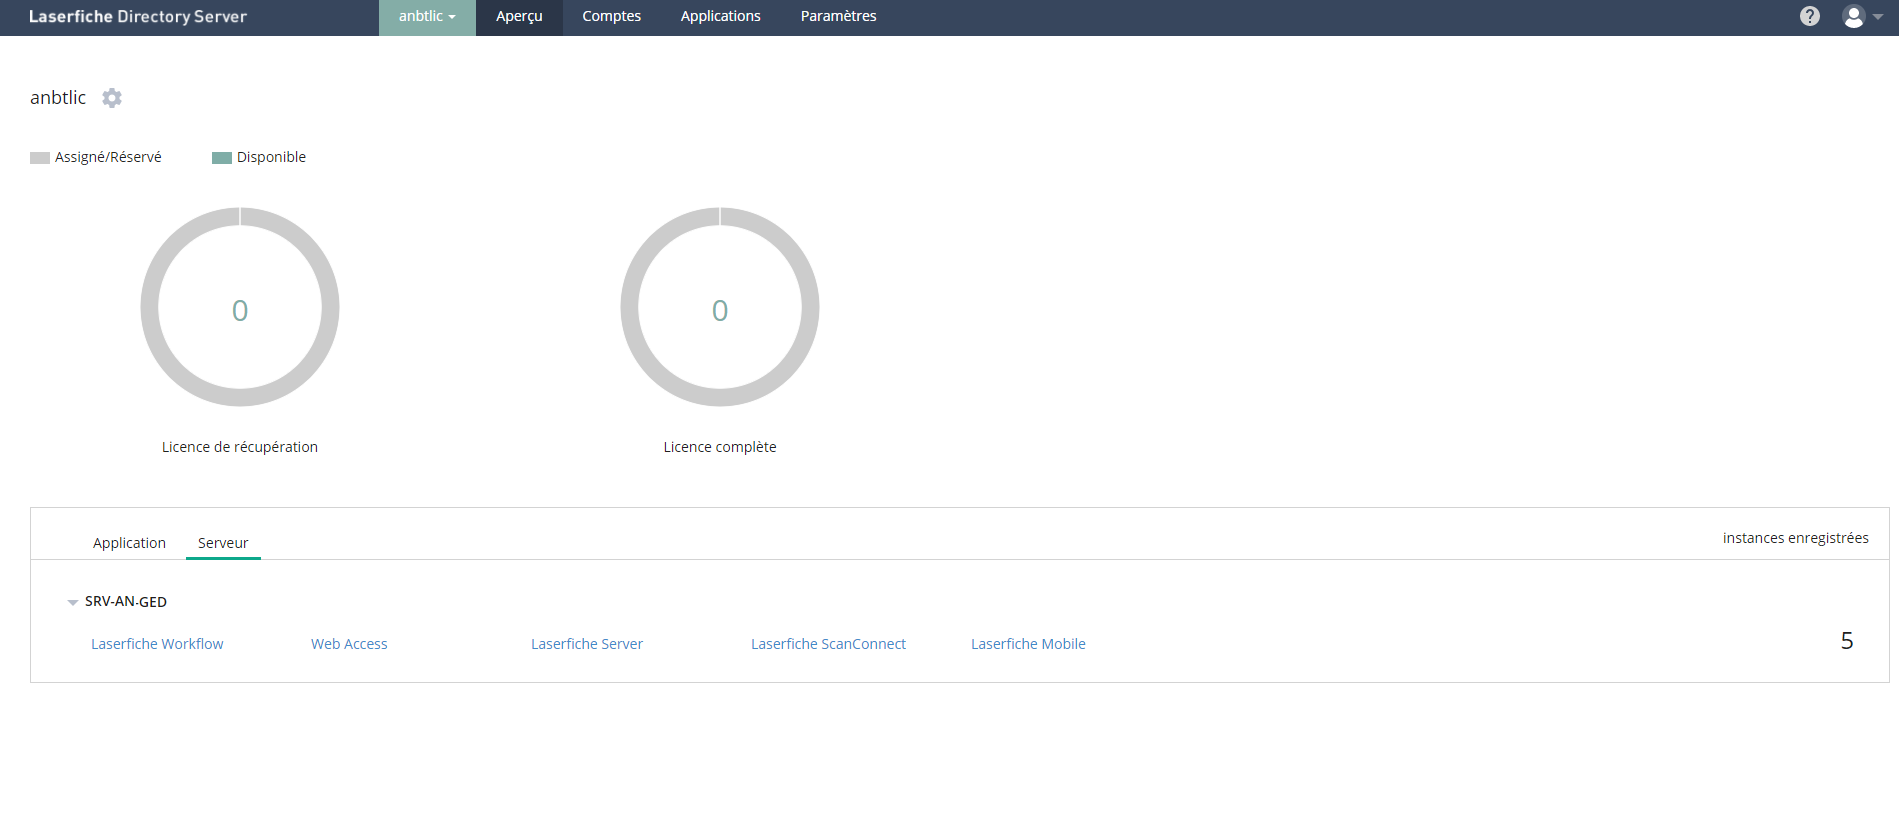Screen dimensions: 1899x819
Task: Click the Assigné/Réservé legend gray swatch
Action: click(x=40, y=158)
